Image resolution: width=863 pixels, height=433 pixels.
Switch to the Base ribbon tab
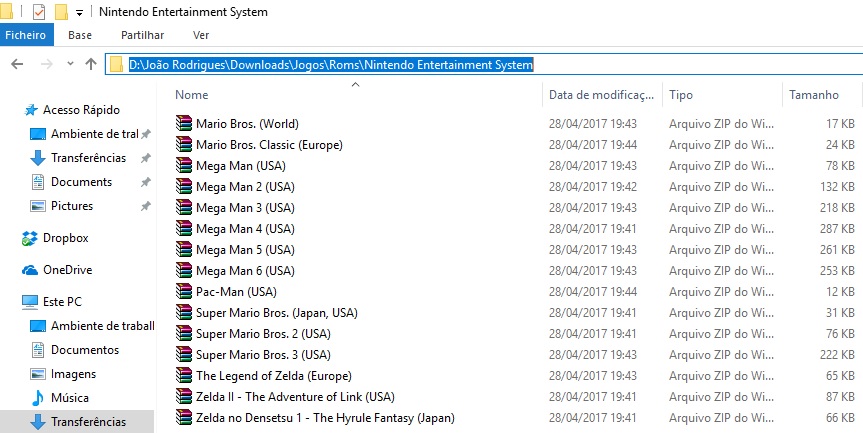[80, 35]
